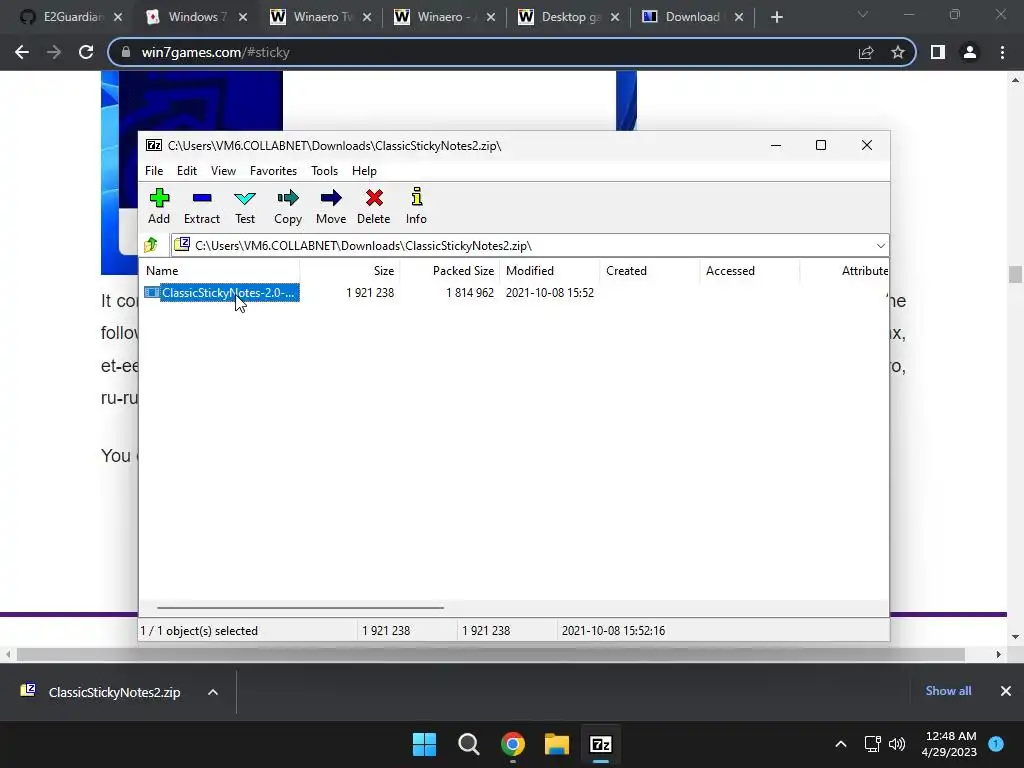The image size is (1024, 768).
Task: Go back in Chrome
Action: coord(22,52)
